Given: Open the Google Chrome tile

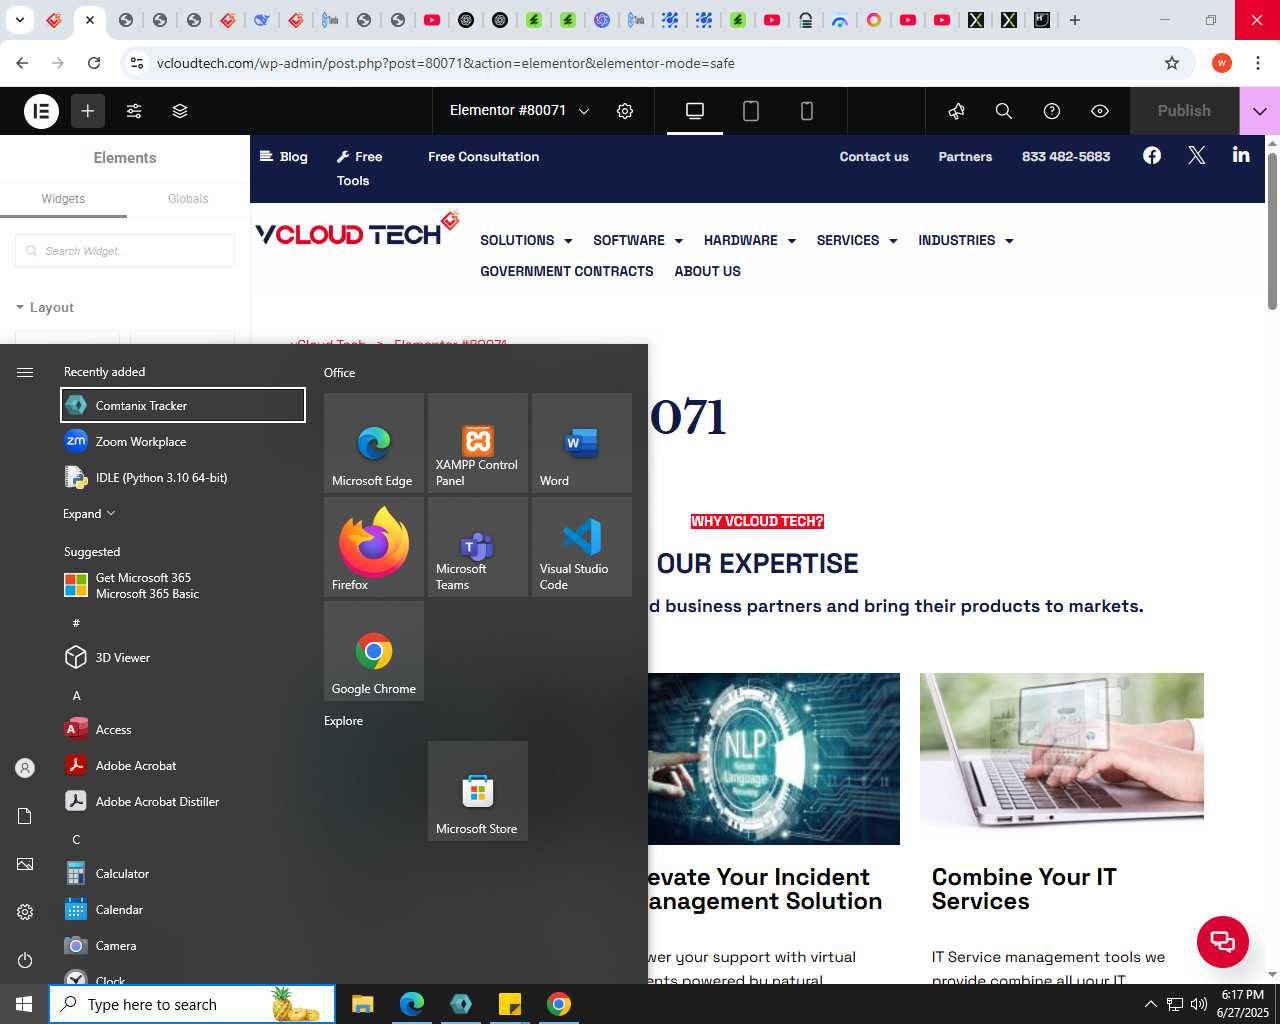Looking at the screenshot, I should (374, 651).
